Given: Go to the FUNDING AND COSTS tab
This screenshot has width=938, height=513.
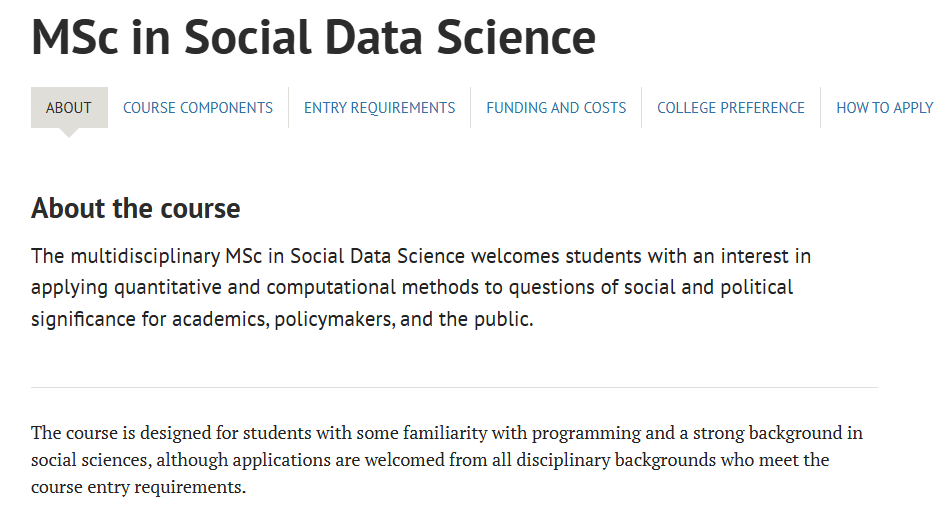Looking at the screenshot, I should (x=556, y=108).
